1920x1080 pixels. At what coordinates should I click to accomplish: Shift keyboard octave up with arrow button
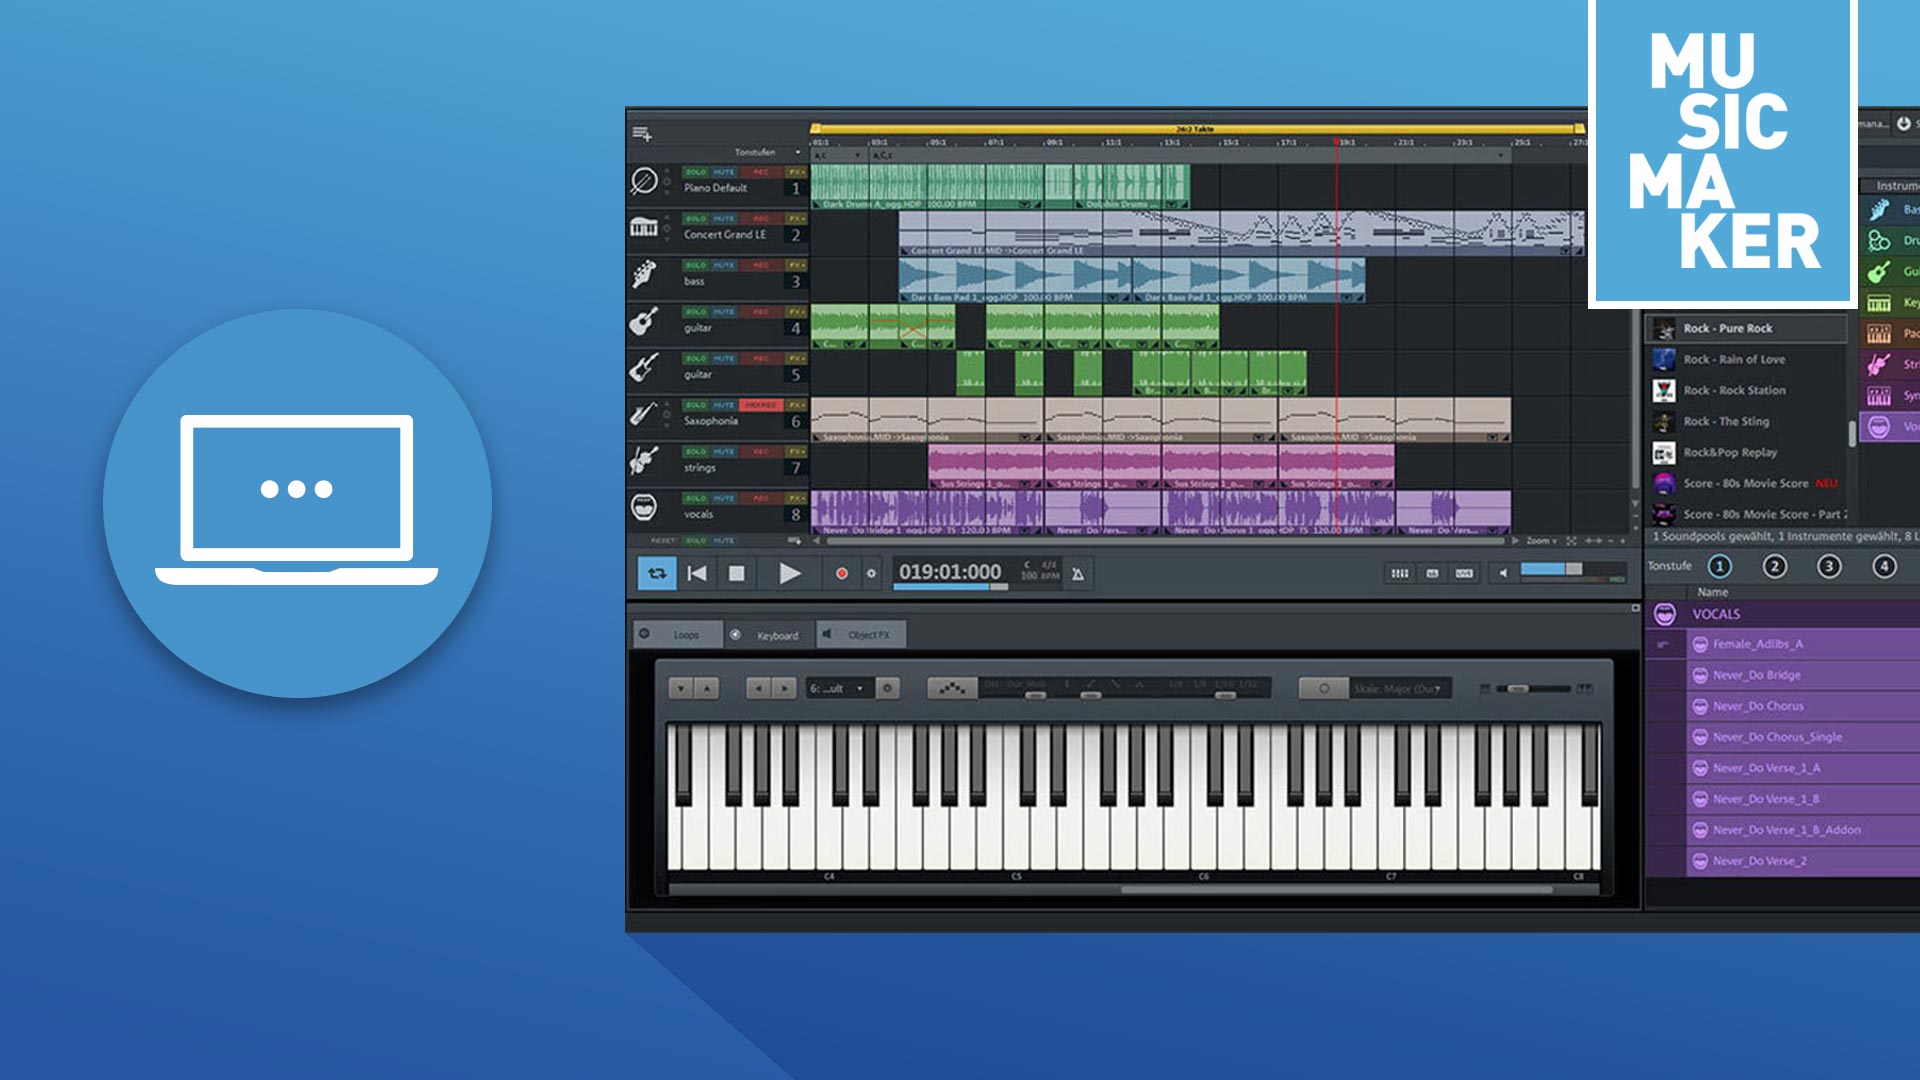pos(706,688)
